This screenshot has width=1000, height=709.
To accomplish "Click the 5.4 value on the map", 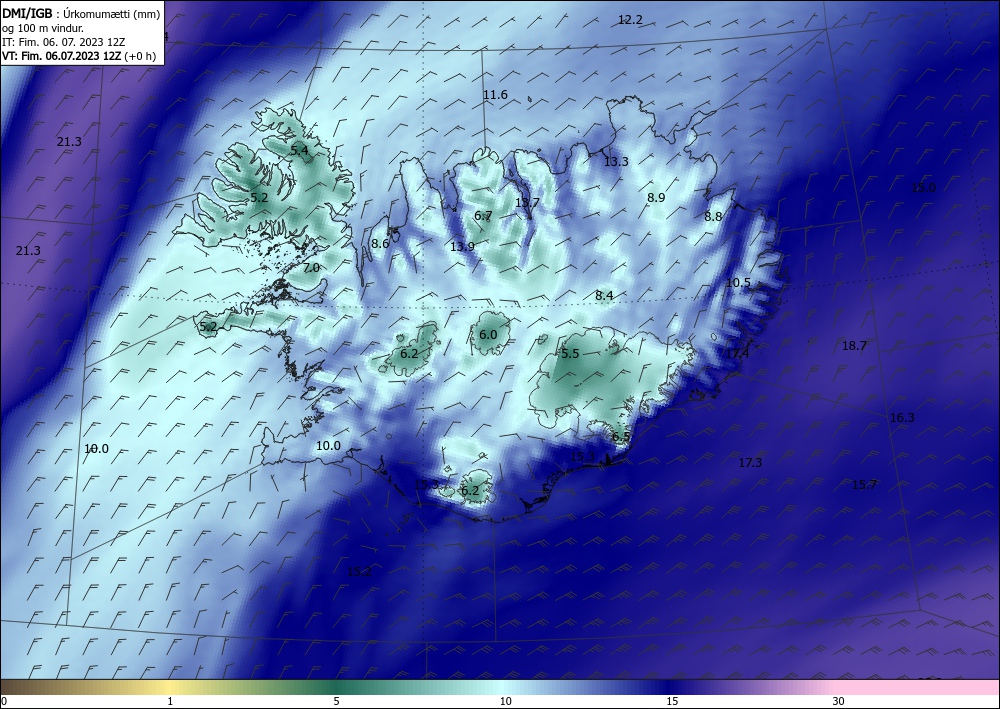I will click(x=299, y=151).
